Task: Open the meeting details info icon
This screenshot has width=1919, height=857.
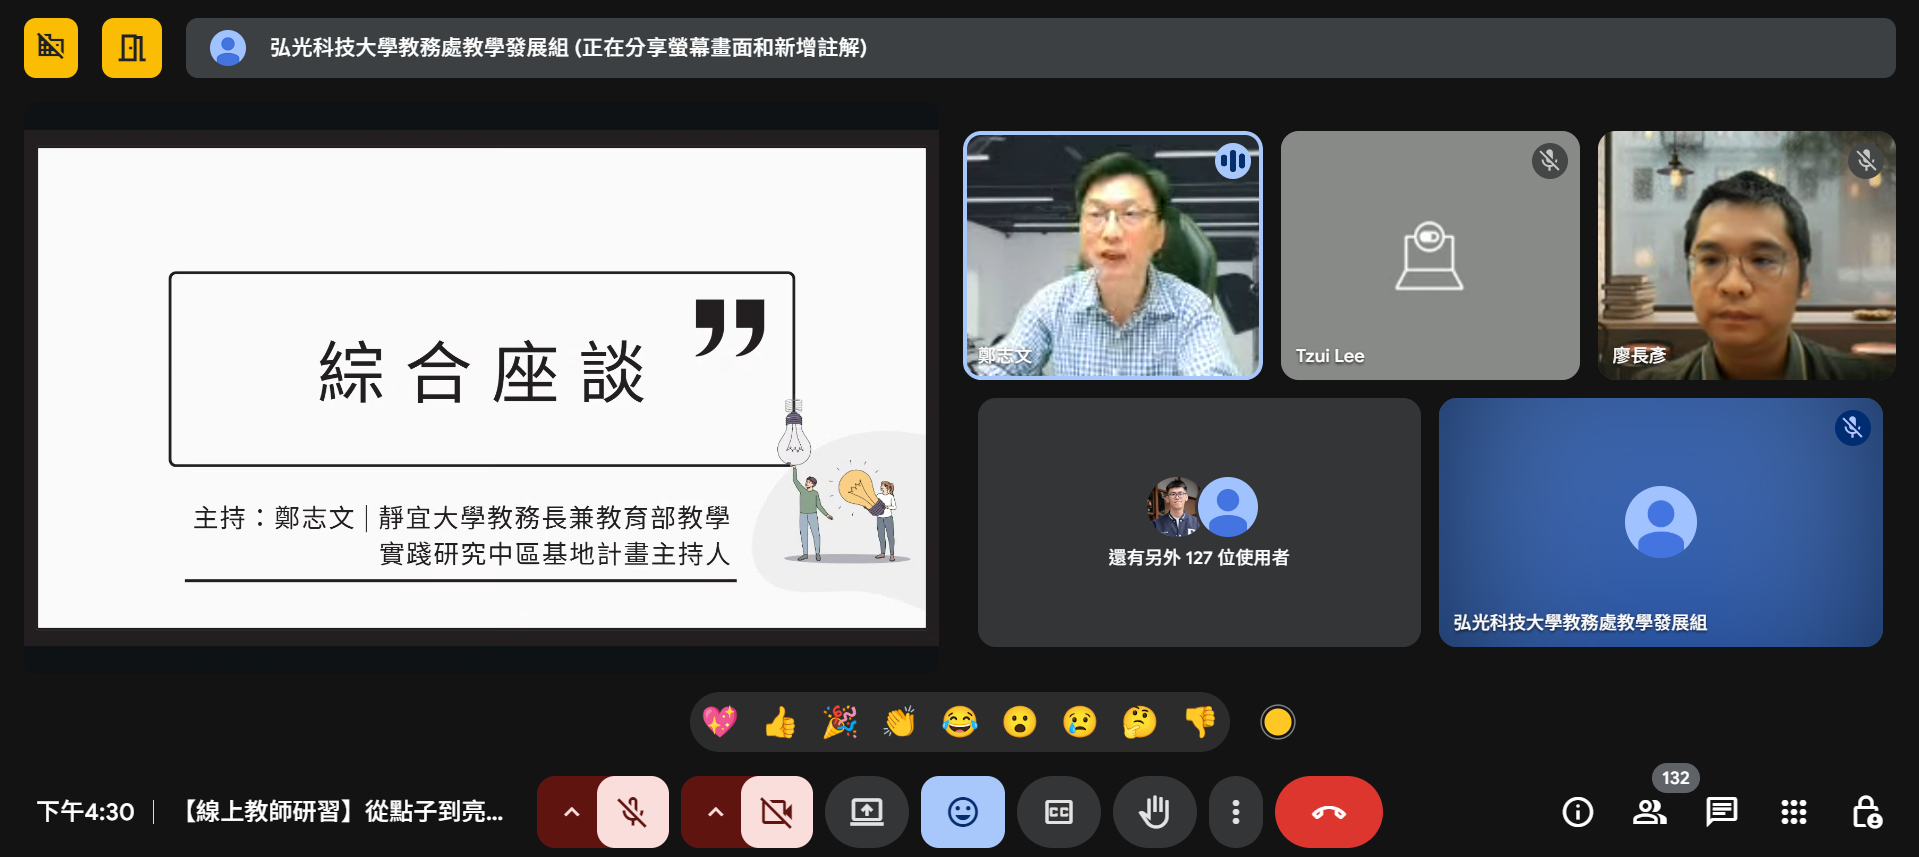Action: point(1577,812)
